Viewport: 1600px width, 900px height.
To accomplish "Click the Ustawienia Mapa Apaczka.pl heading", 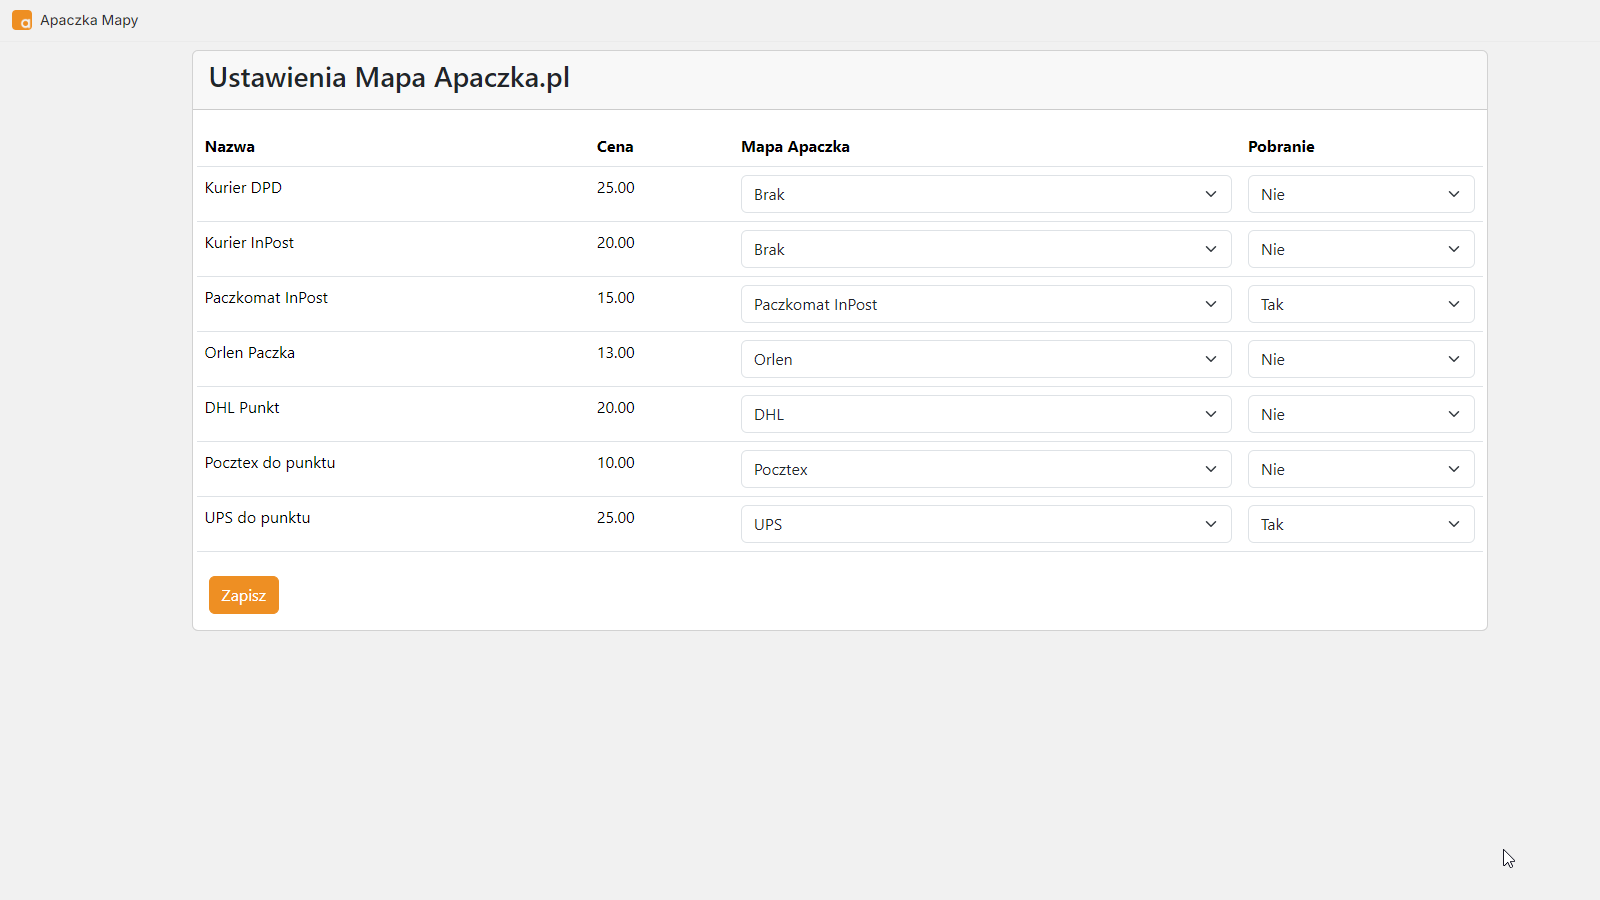I will coord(389,78).
